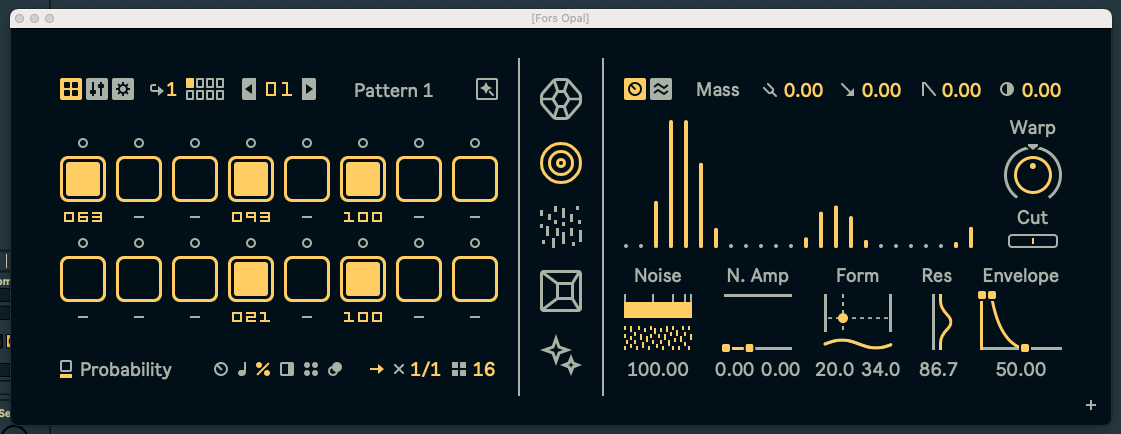1121x434 pixels.
Task: Click the Res curve control
Action: (942, 322)
